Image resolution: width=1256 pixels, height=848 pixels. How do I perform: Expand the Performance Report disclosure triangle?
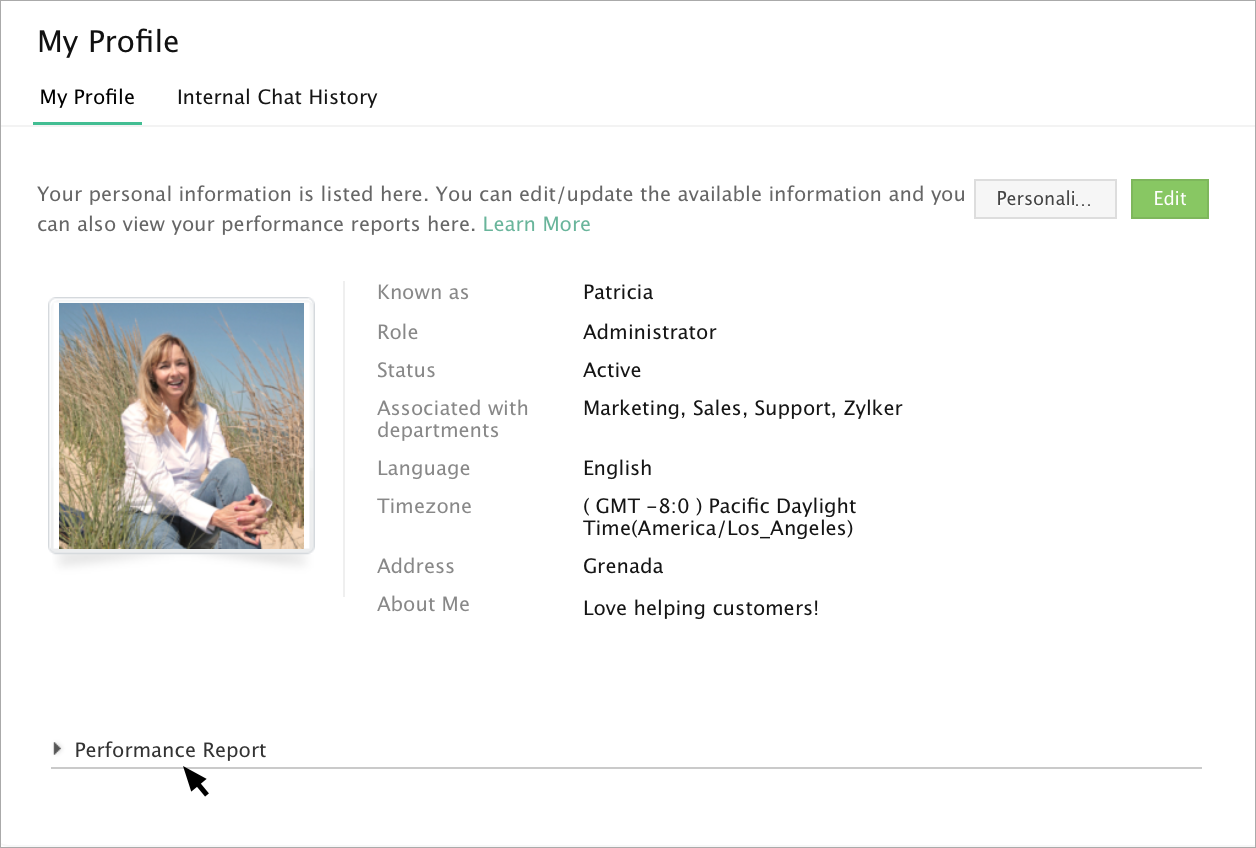click(57, 749)
